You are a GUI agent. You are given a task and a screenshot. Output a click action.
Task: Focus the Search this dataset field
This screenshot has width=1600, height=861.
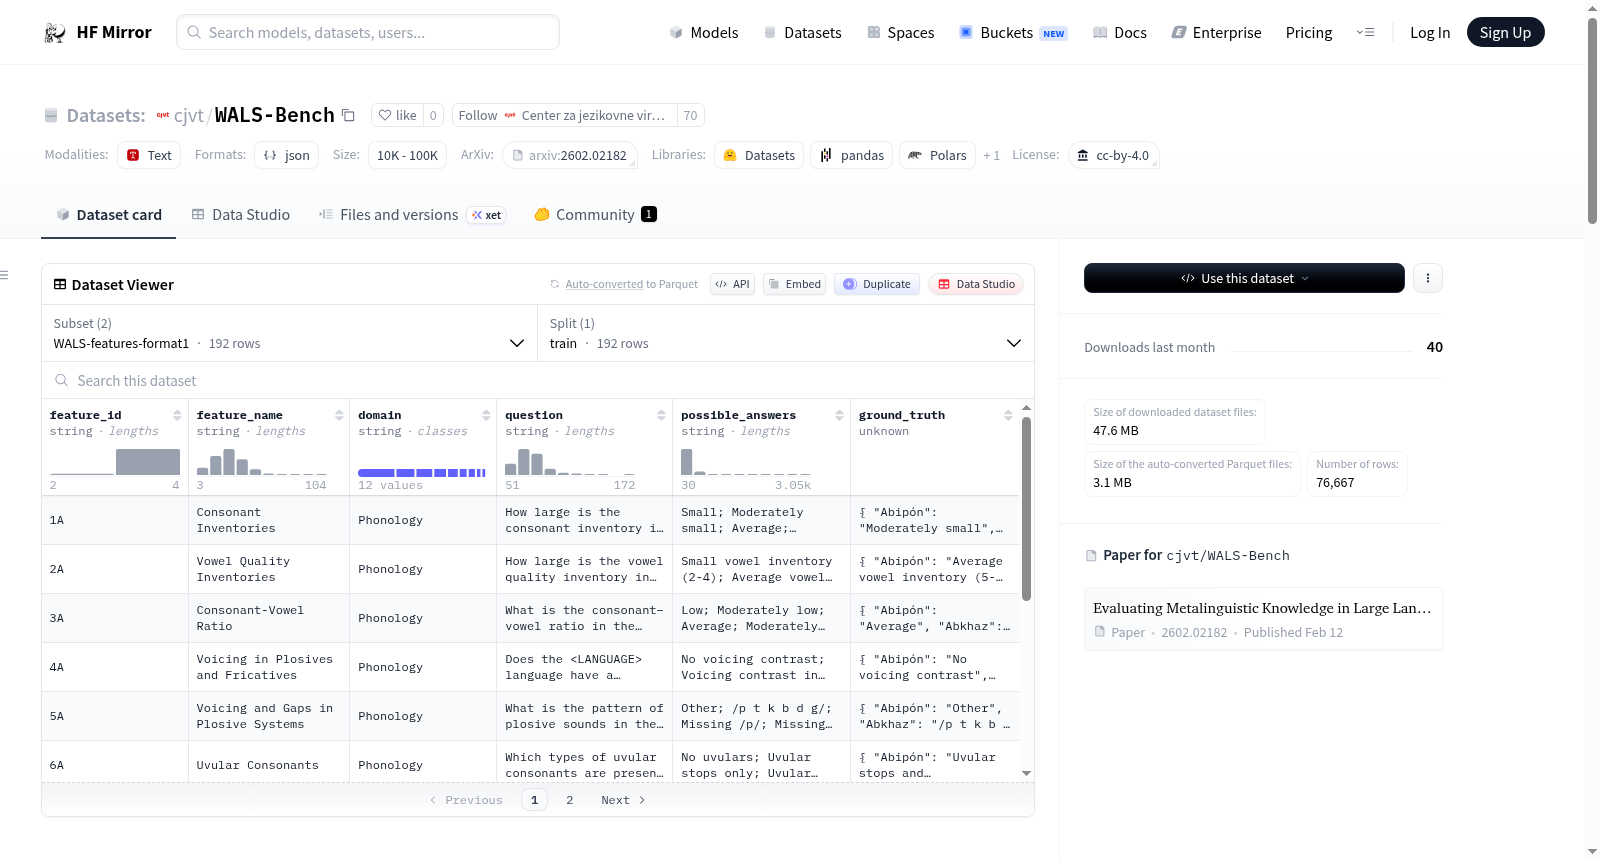[x=538, y=381]
